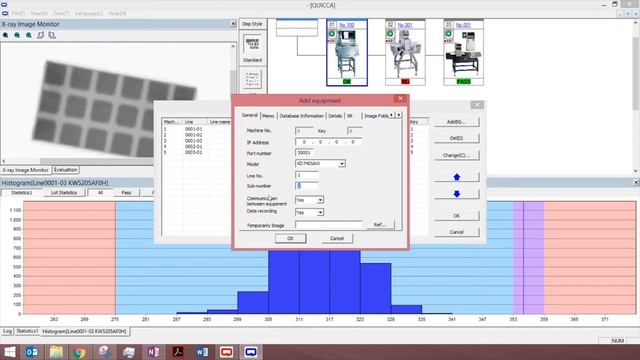Click the Machine No. input field

tap(304, 131)
